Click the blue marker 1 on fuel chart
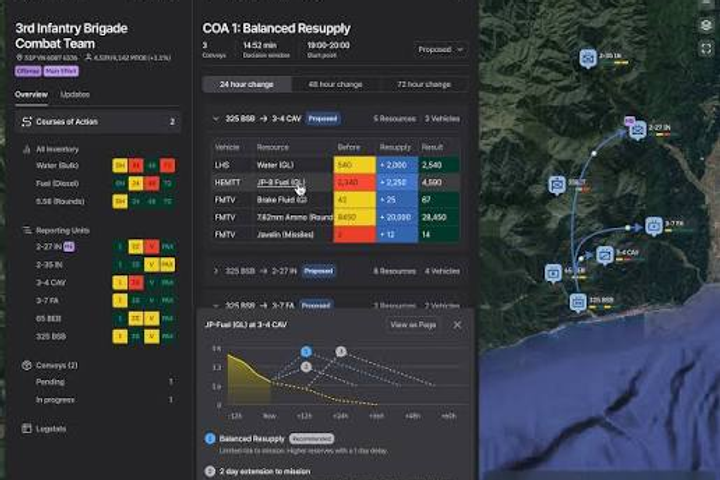 (x=306, y=352)
